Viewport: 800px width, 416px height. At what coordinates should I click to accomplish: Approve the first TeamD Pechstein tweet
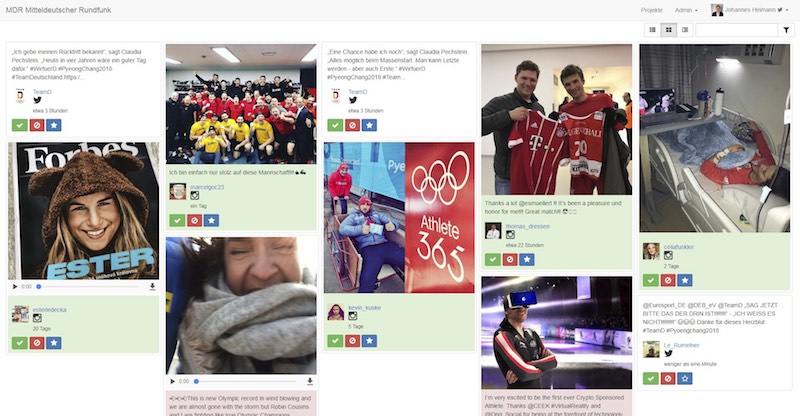pyautogui.click(x=19, y=125)
